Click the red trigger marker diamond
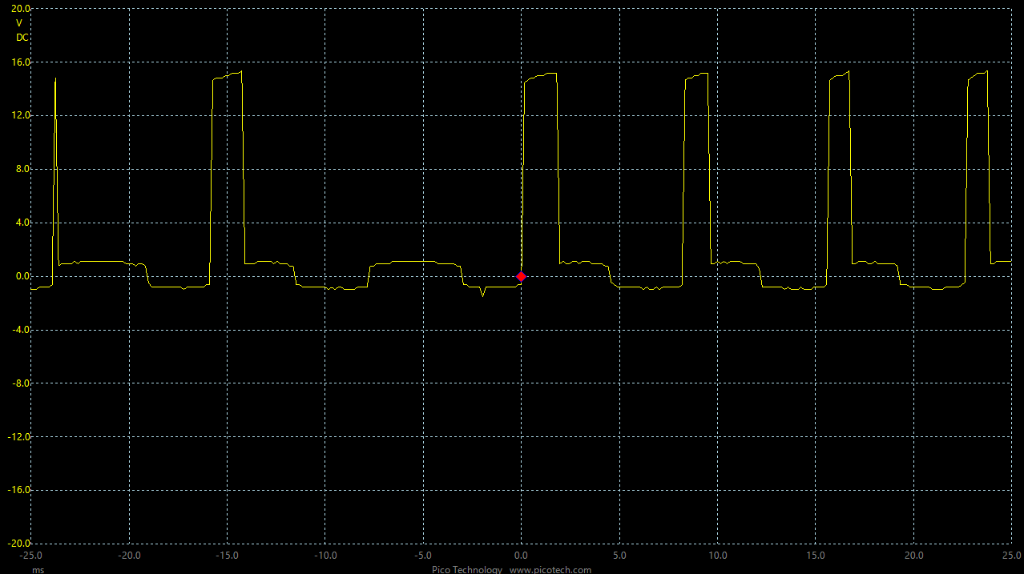 point(521,276)
